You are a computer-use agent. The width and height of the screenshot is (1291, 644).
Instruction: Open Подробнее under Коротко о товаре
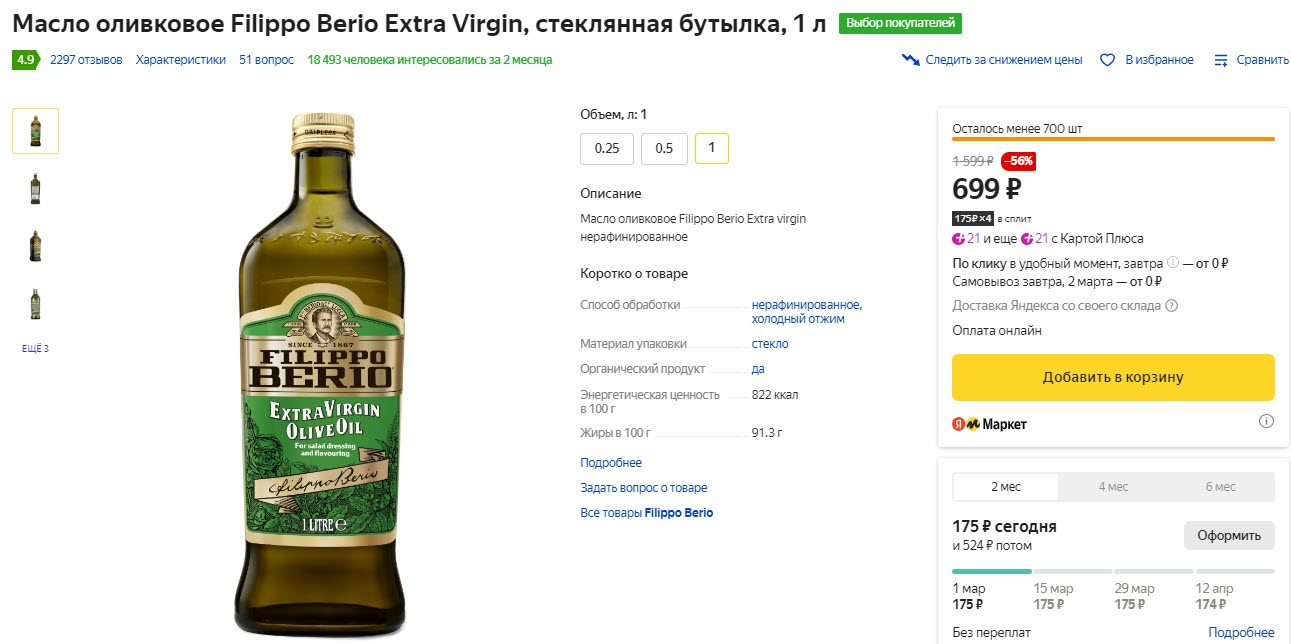[x=611, y=461]
